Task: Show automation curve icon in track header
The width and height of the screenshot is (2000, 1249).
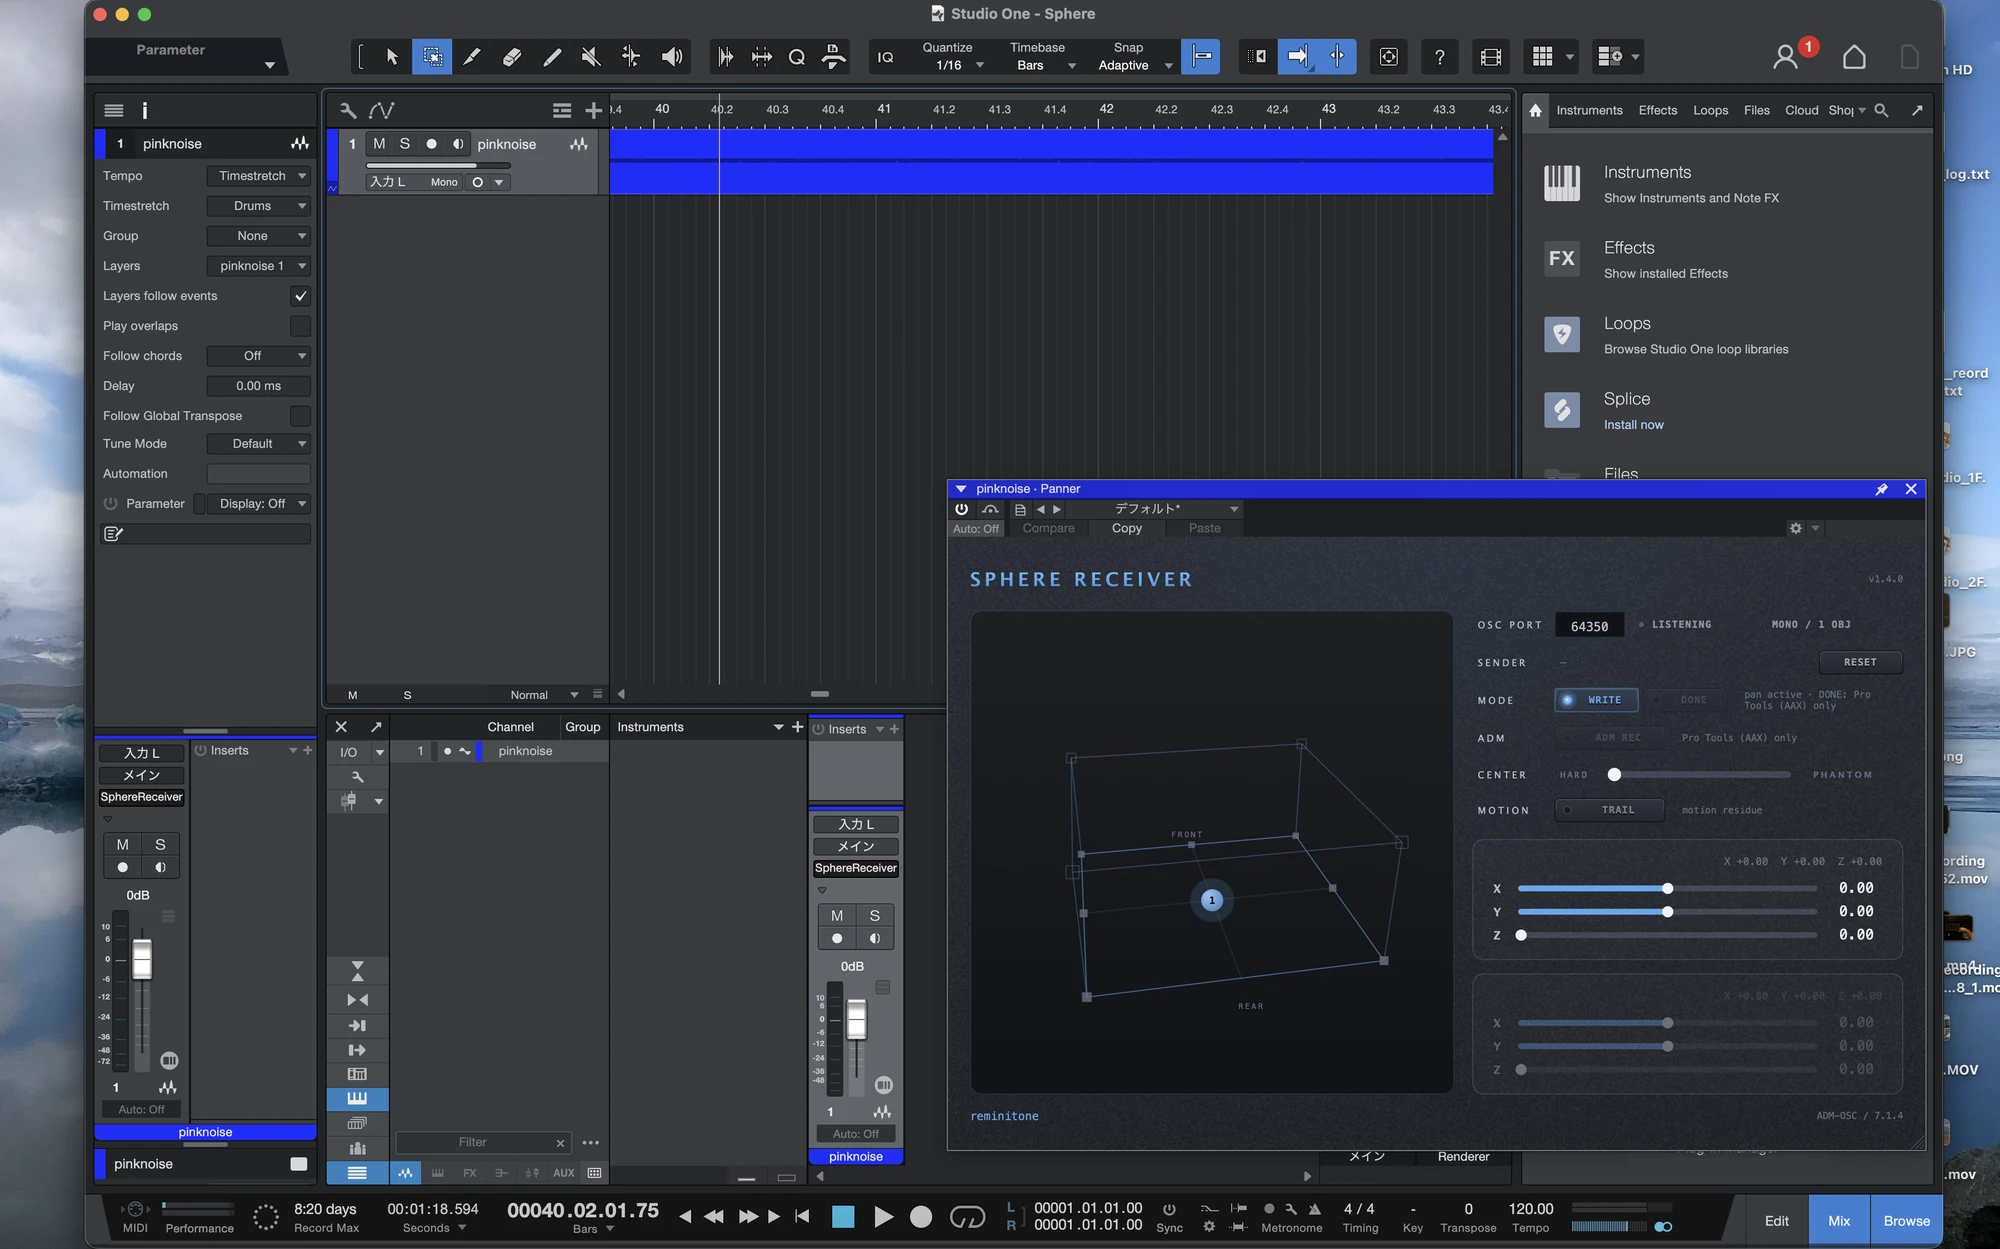Action: click(382, 110)
